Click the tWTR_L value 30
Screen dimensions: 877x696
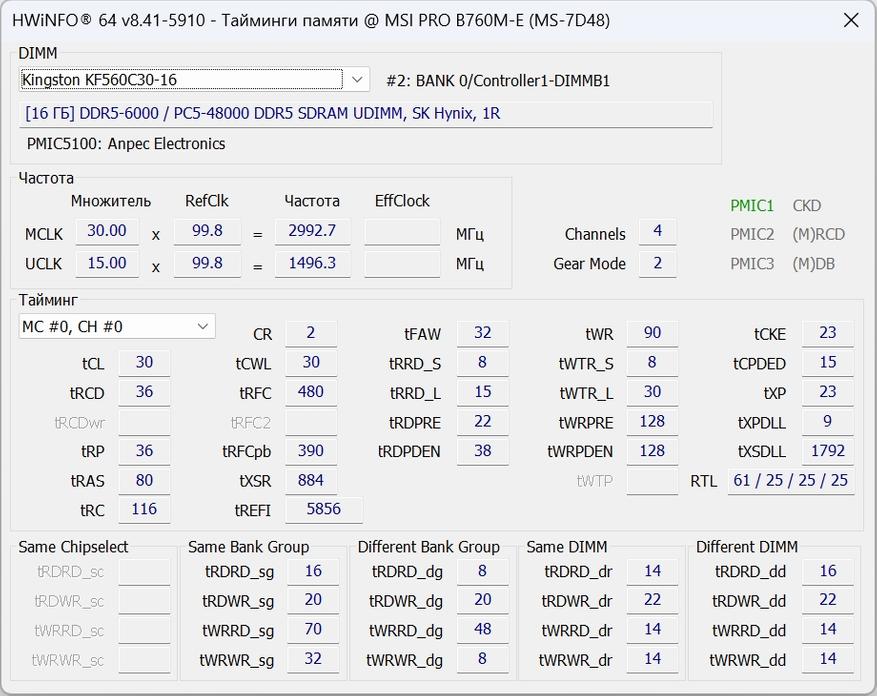tap(652, 392)
